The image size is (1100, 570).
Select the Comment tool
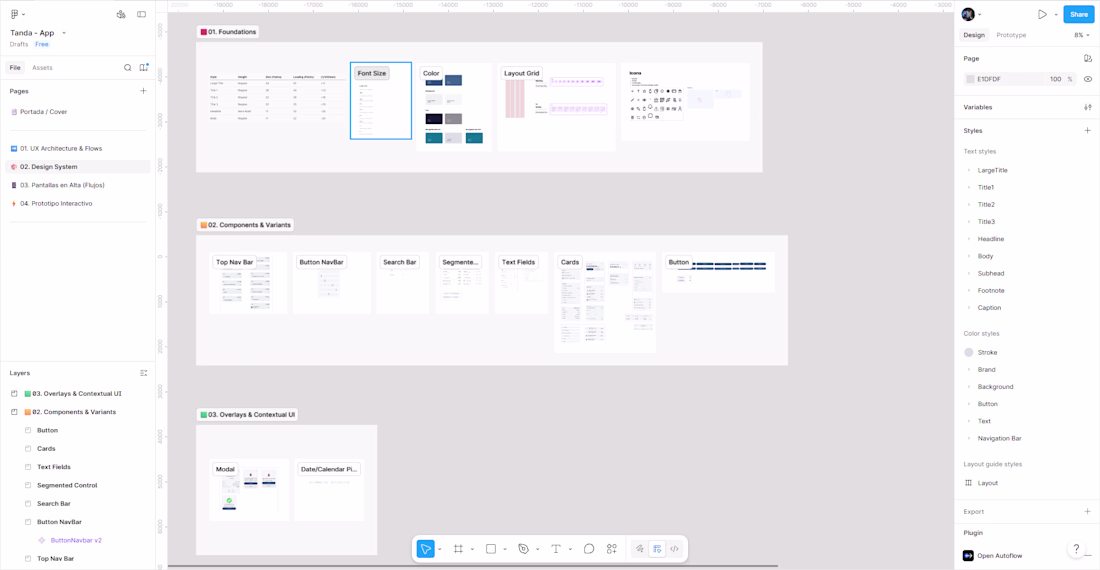[589, 549]
